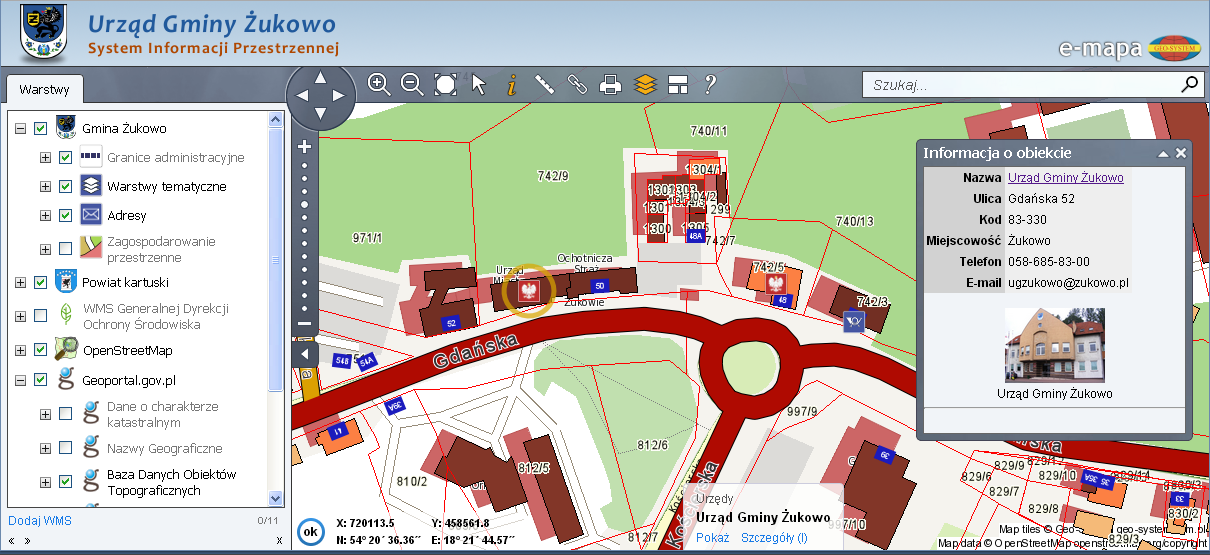This screenshot has width=1210, height=555.
Task: Expand Baza Danych Obiektów Topograficznych node
Action: click(45, 482)
